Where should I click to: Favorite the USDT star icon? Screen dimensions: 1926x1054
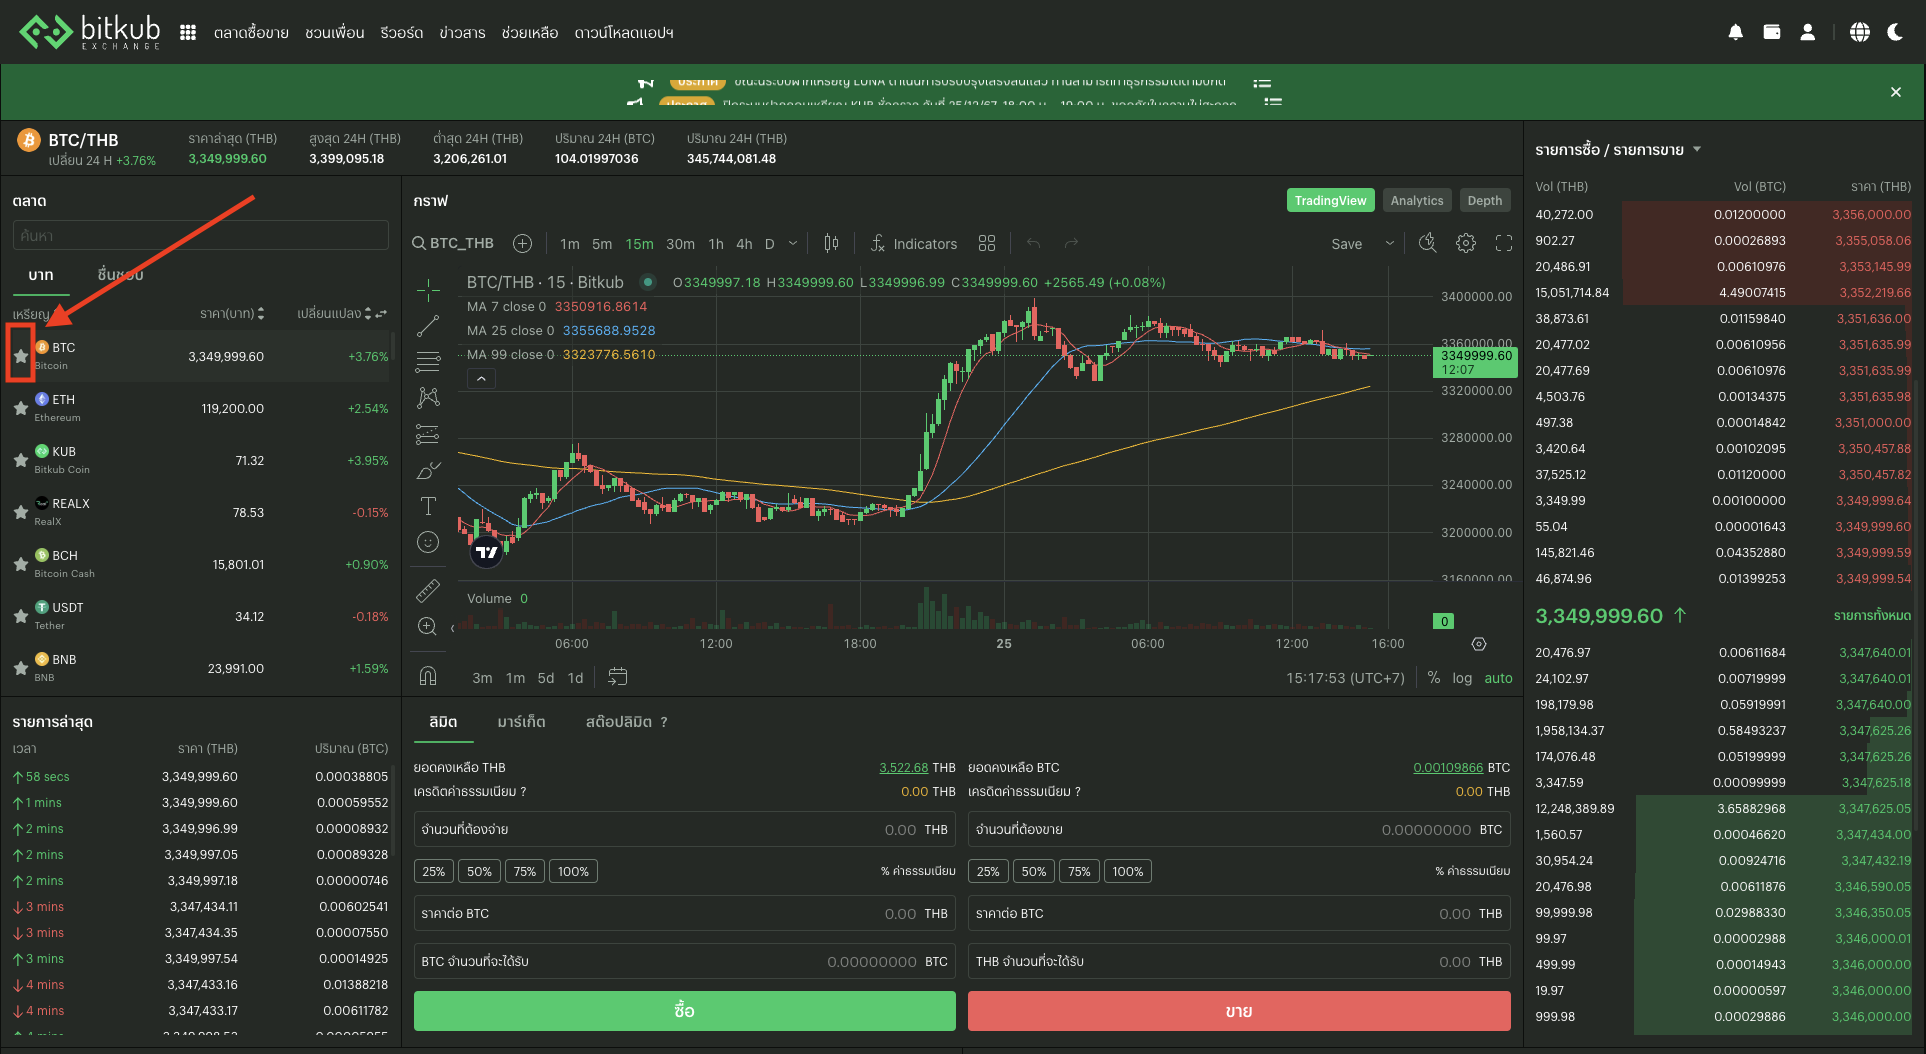pyautogui.click(x=20, y=616)
